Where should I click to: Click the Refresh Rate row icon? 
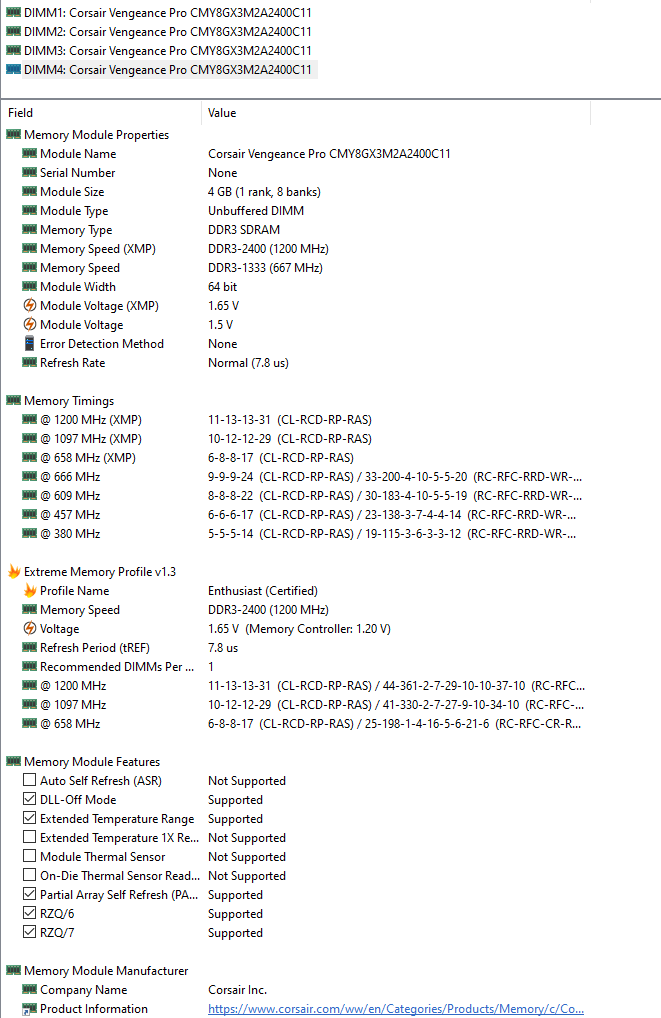coord(29,362)
